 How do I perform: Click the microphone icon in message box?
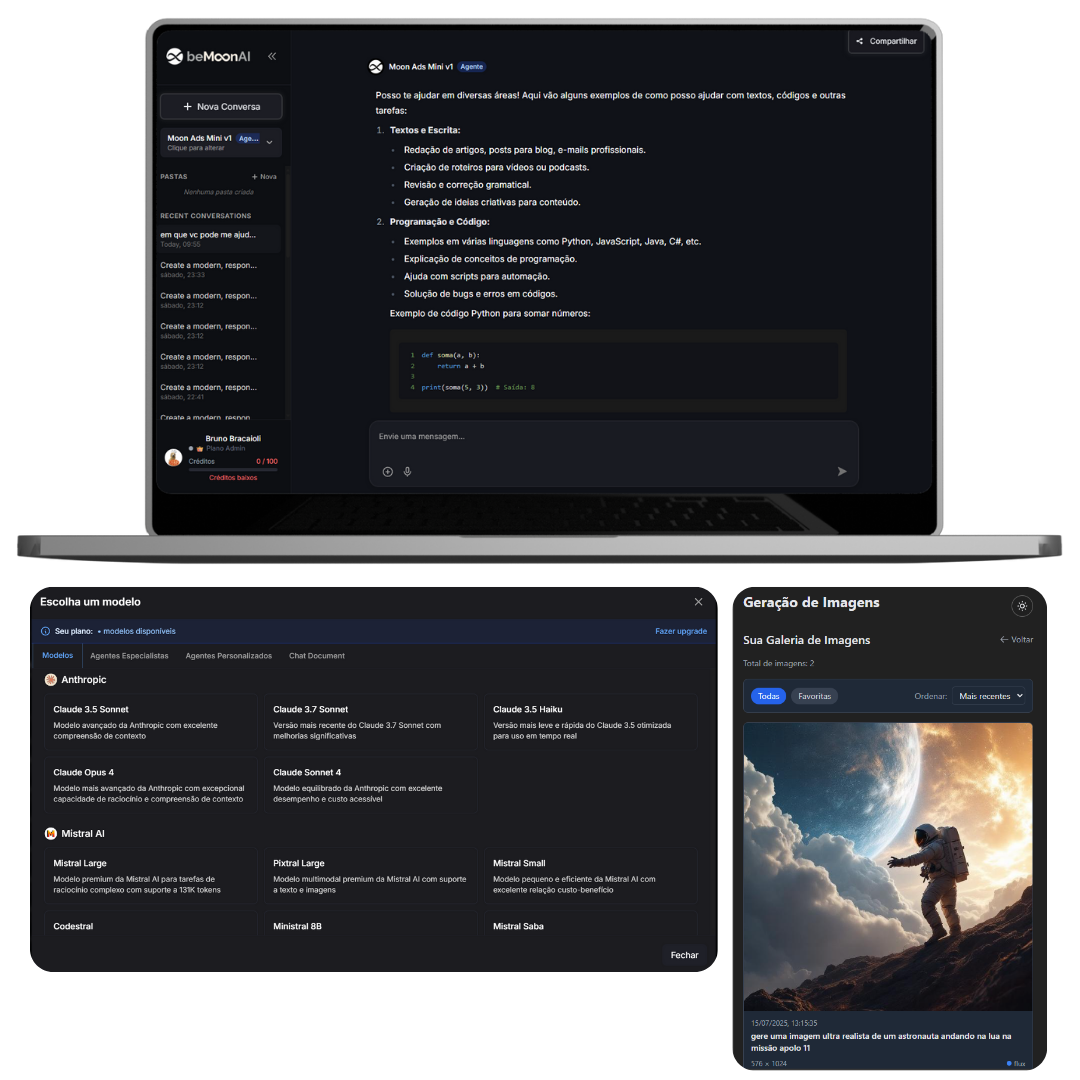(407, 472)
